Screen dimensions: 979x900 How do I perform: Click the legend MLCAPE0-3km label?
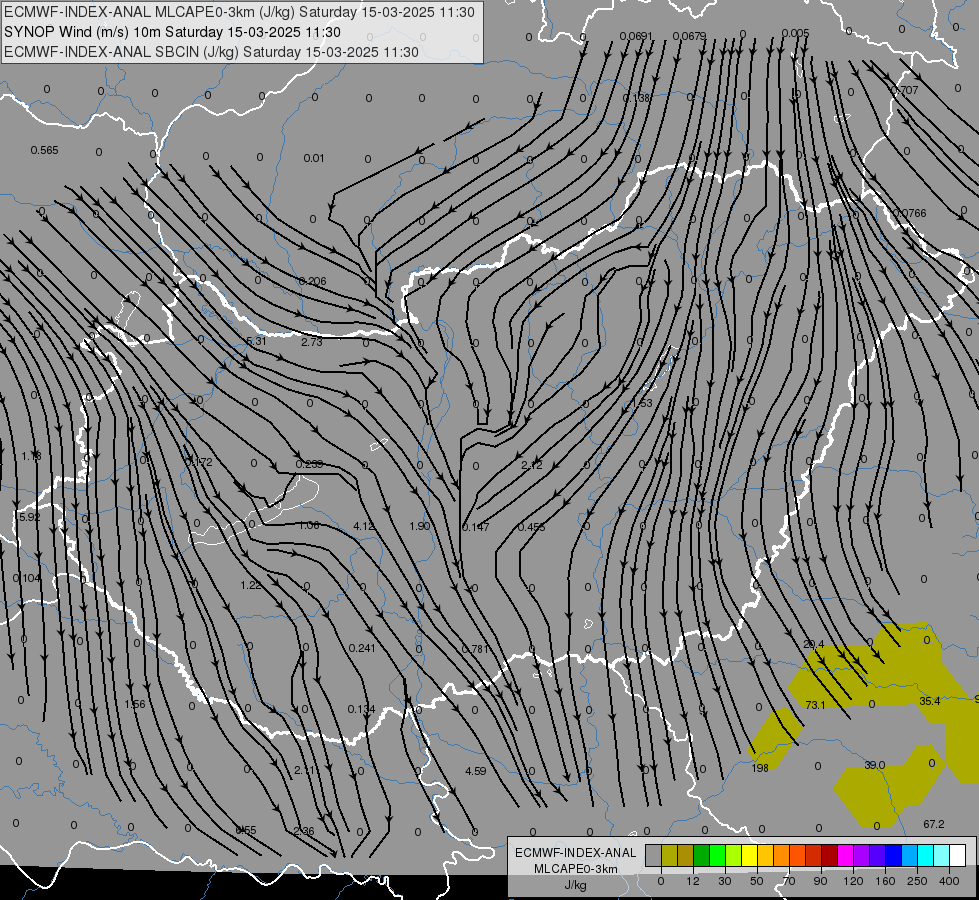click(576, 869)
